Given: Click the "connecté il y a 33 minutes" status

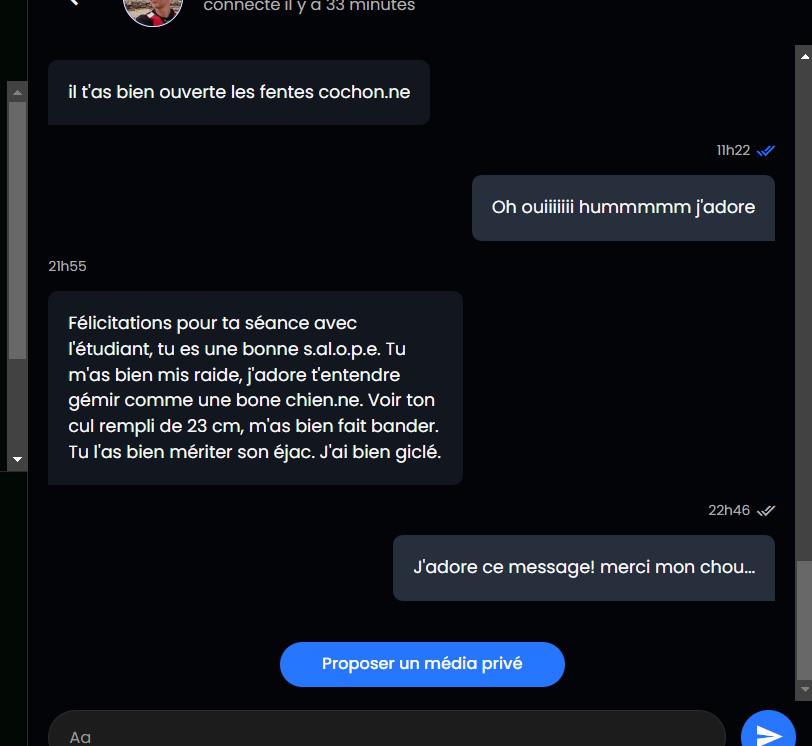Looking at the screenshot, I should 309,6.
